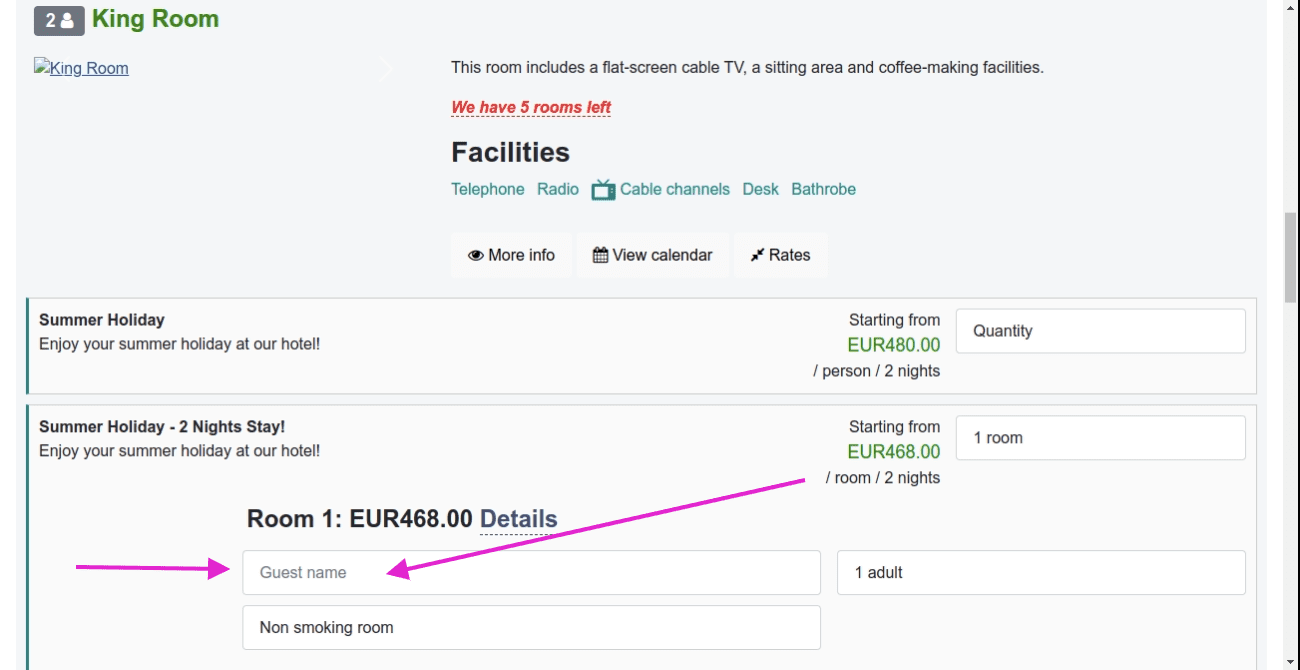This screenshot has width=1300, height=670.
Task: Click the 'Summer Holiday - 2 Nights Stay!' rate title
Action: tap(162, 427)
